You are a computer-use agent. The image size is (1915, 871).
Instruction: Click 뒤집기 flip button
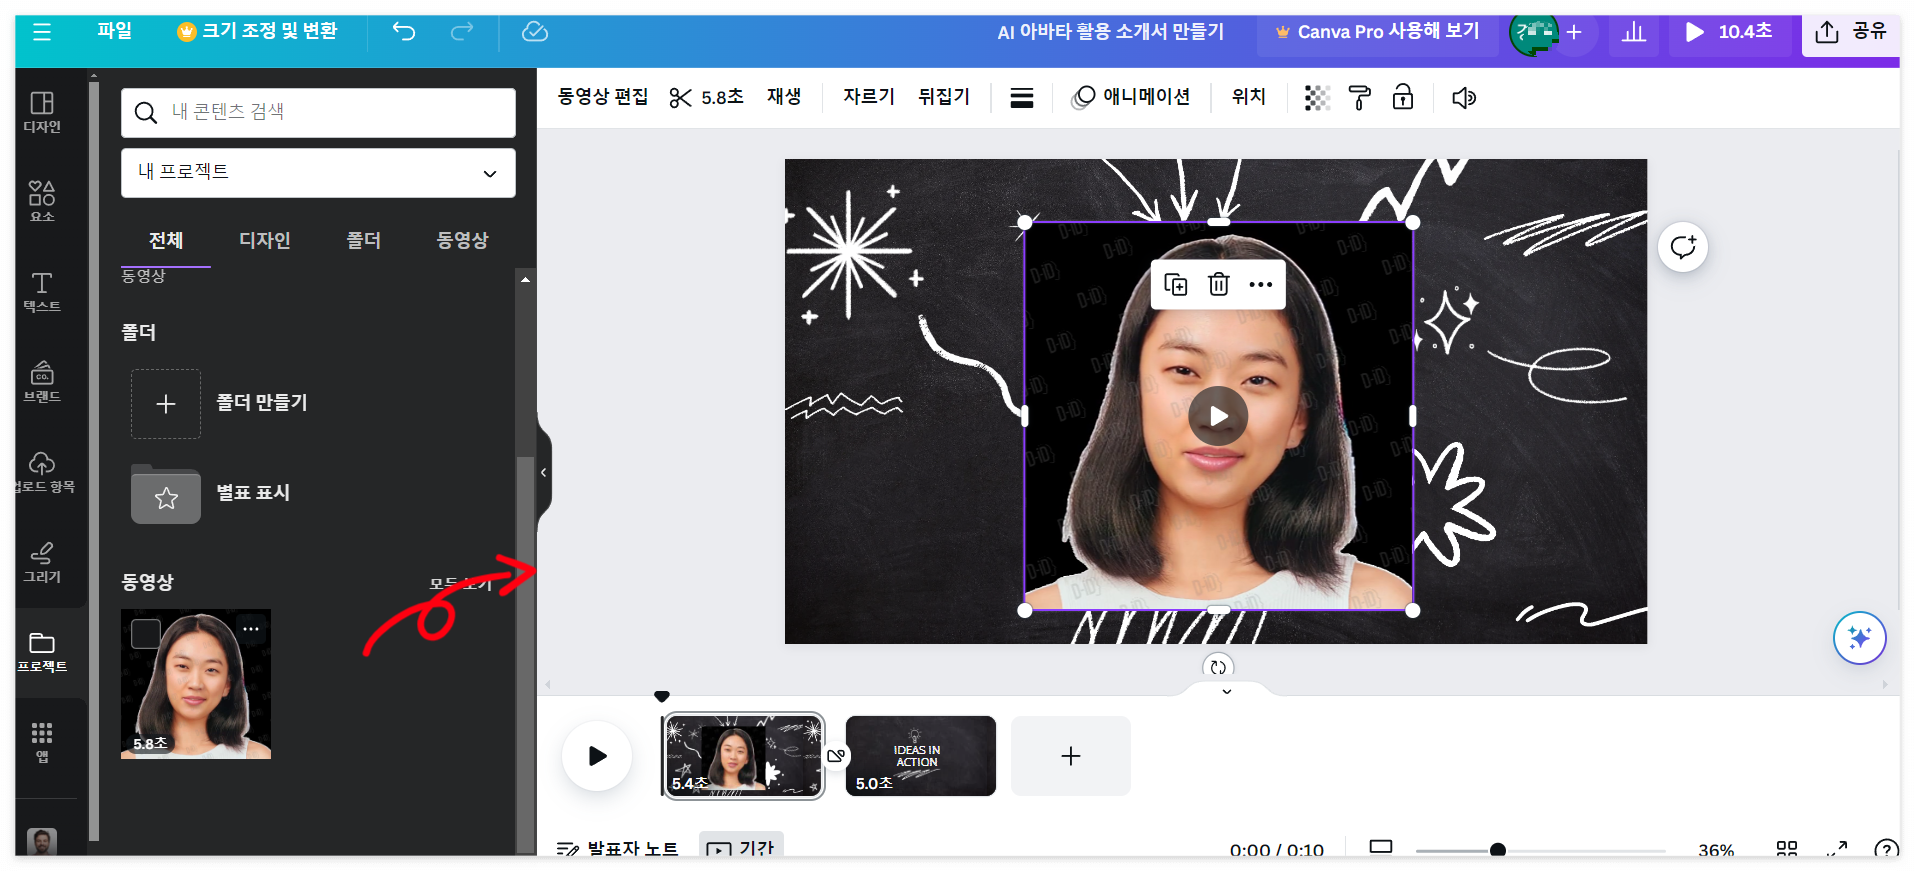(944, 97)
